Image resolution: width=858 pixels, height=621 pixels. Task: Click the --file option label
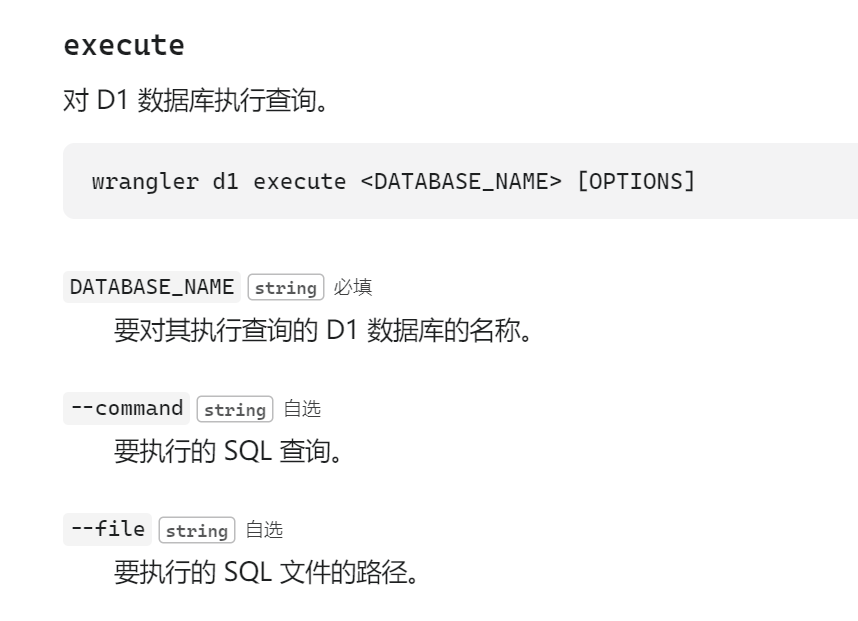(x=107, y=529)
